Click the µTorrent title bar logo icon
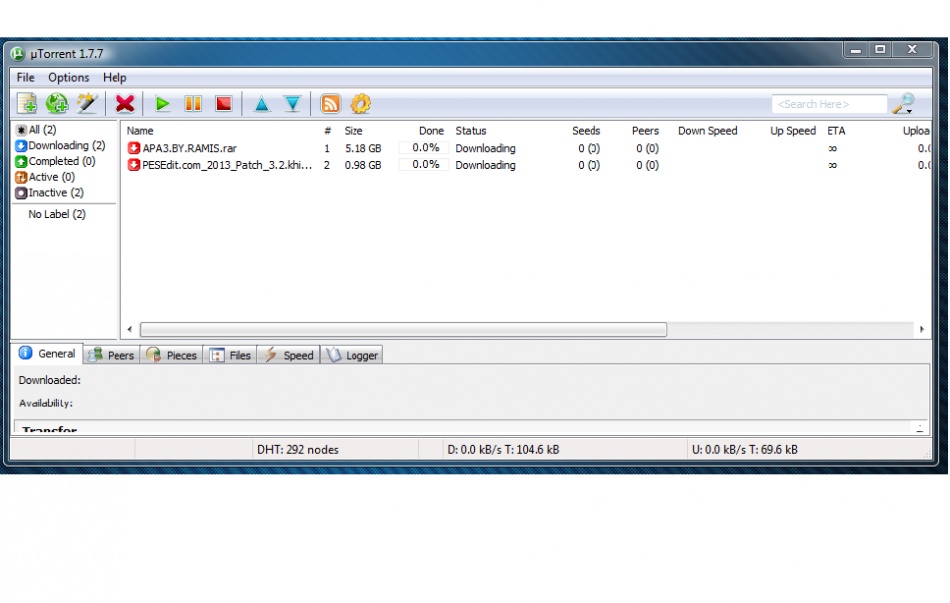The image size is (950, 603). (x=18, y=54)
